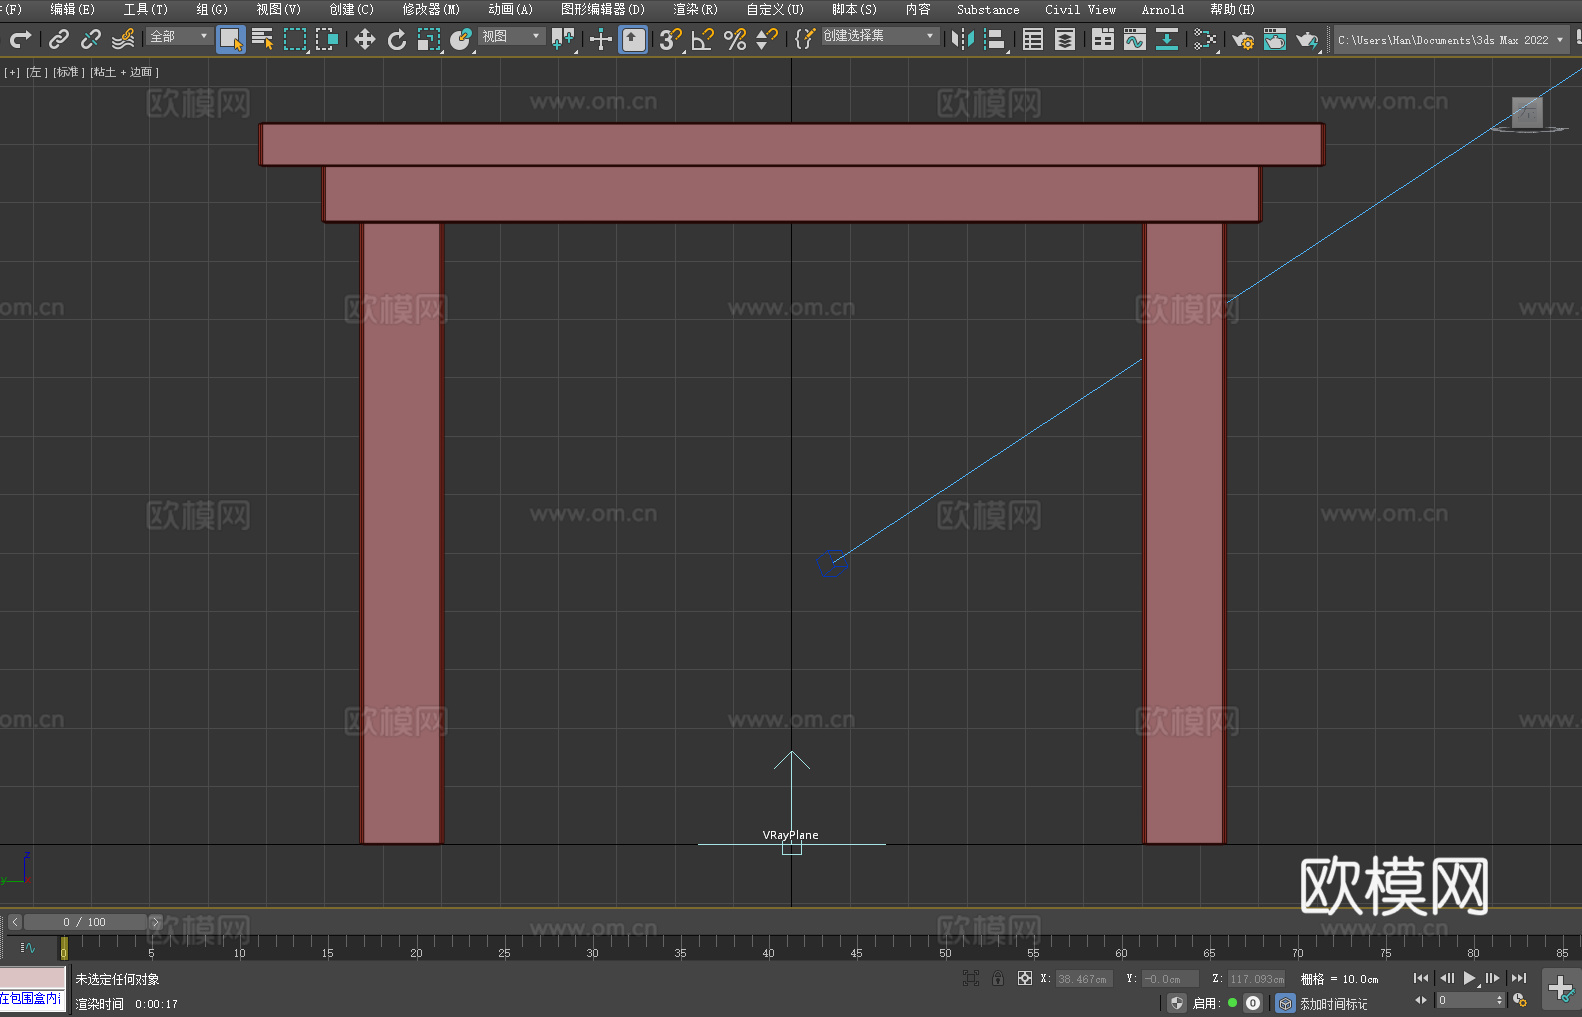
Task: Select the Unlink selection tool
Action: tap(91, 39)
